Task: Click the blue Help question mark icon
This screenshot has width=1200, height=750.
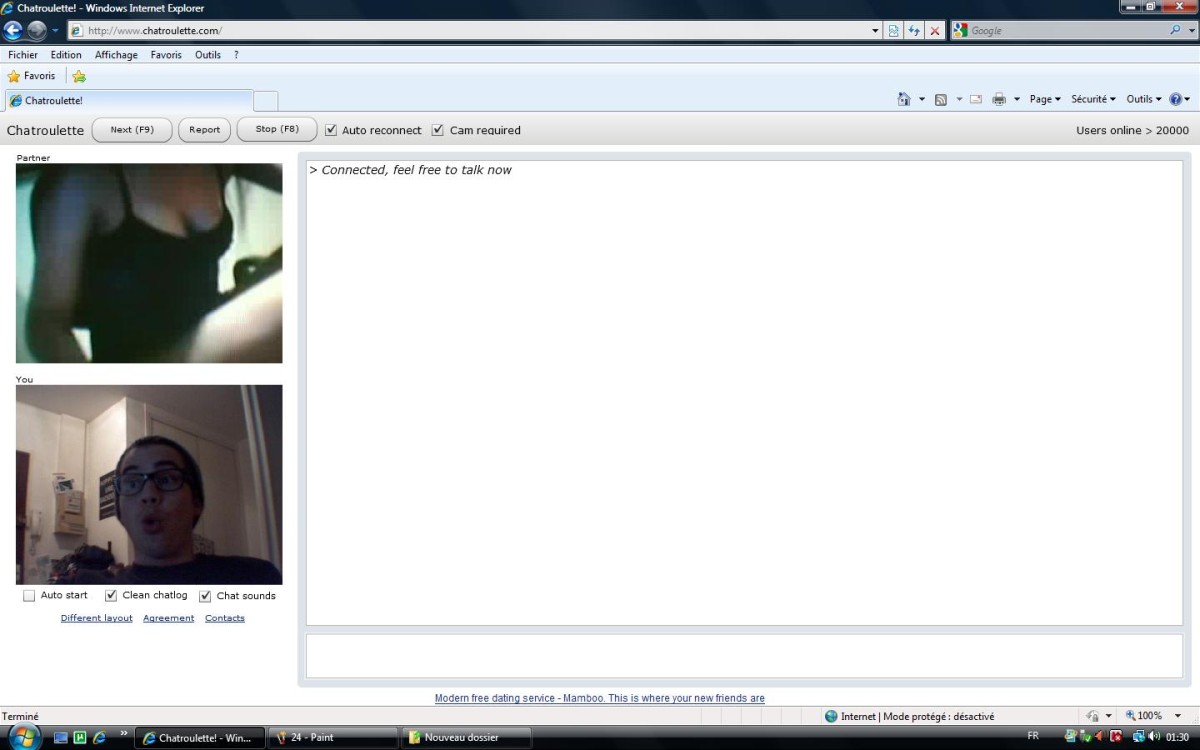Action: pyautogui.click(x=1175, y=99)
